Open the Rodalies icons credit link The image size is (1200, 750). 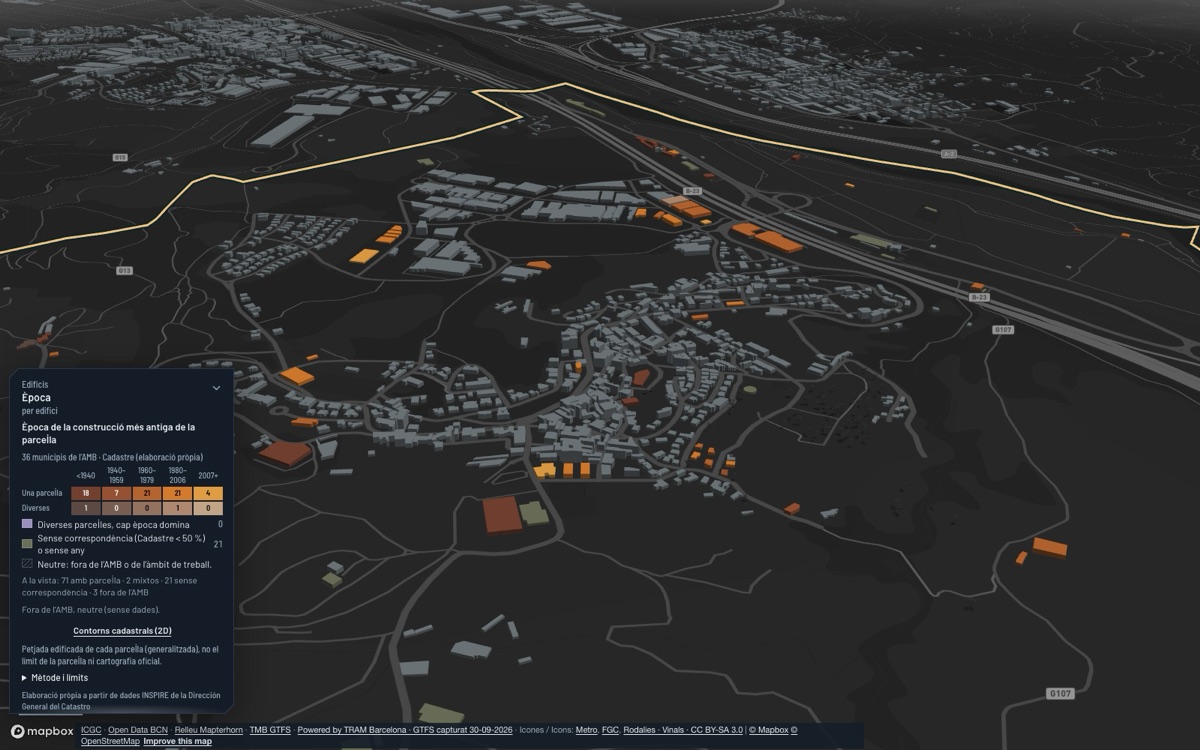640,730
